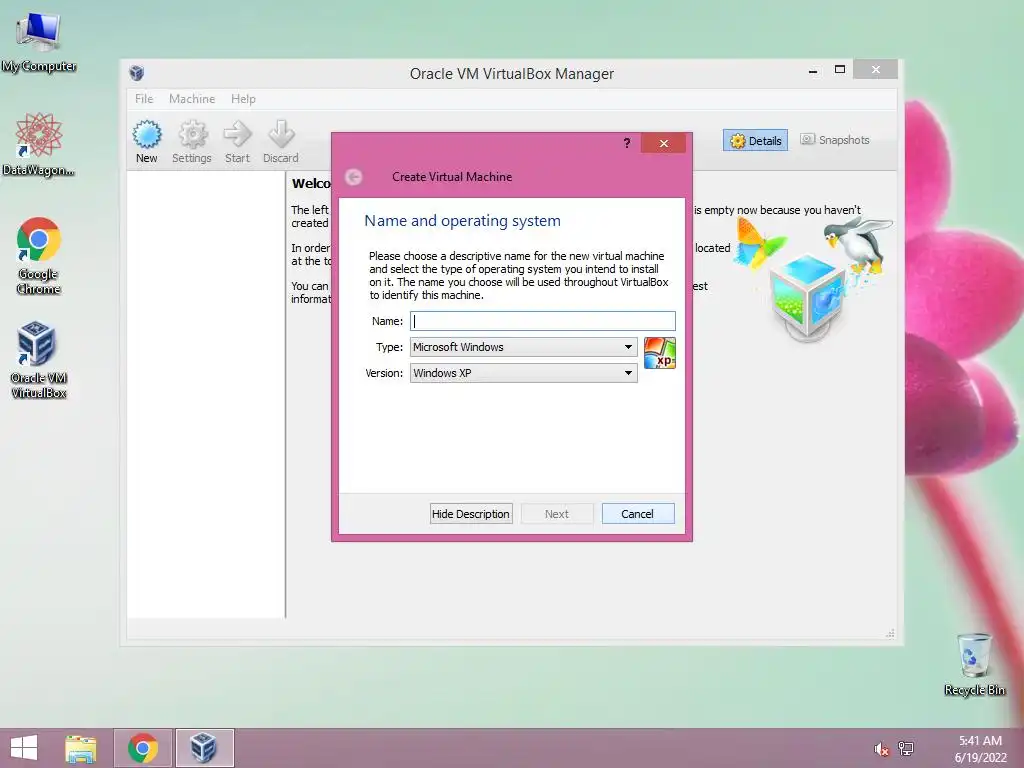Switch to Details view
The height and width of the screenshot is (768, 1024).
point(756,140)
